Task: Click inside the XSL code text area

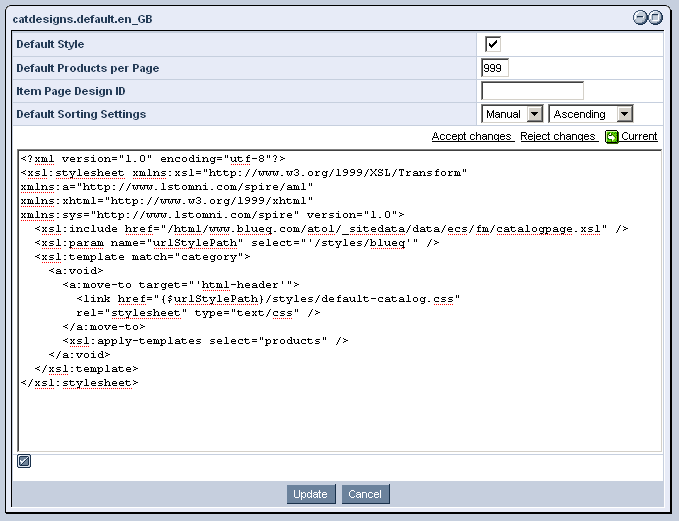Action: pos(340,301)
